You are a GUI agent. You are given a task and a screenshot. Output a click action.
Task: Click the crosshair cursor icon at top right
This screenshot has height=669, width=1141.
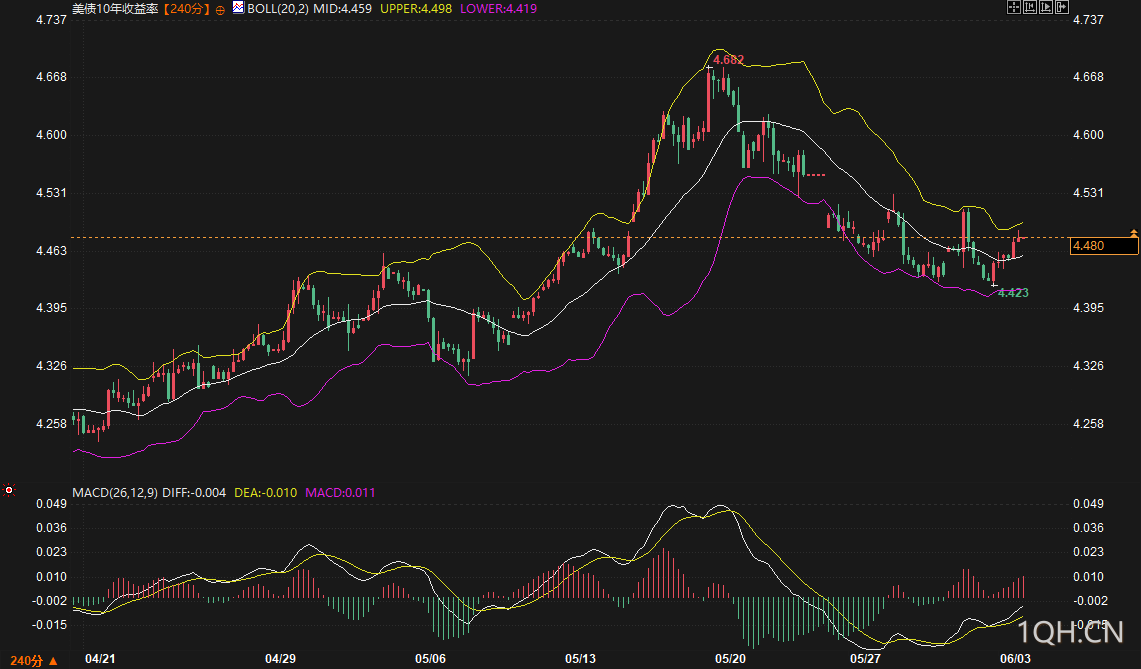pos(1014,7)
